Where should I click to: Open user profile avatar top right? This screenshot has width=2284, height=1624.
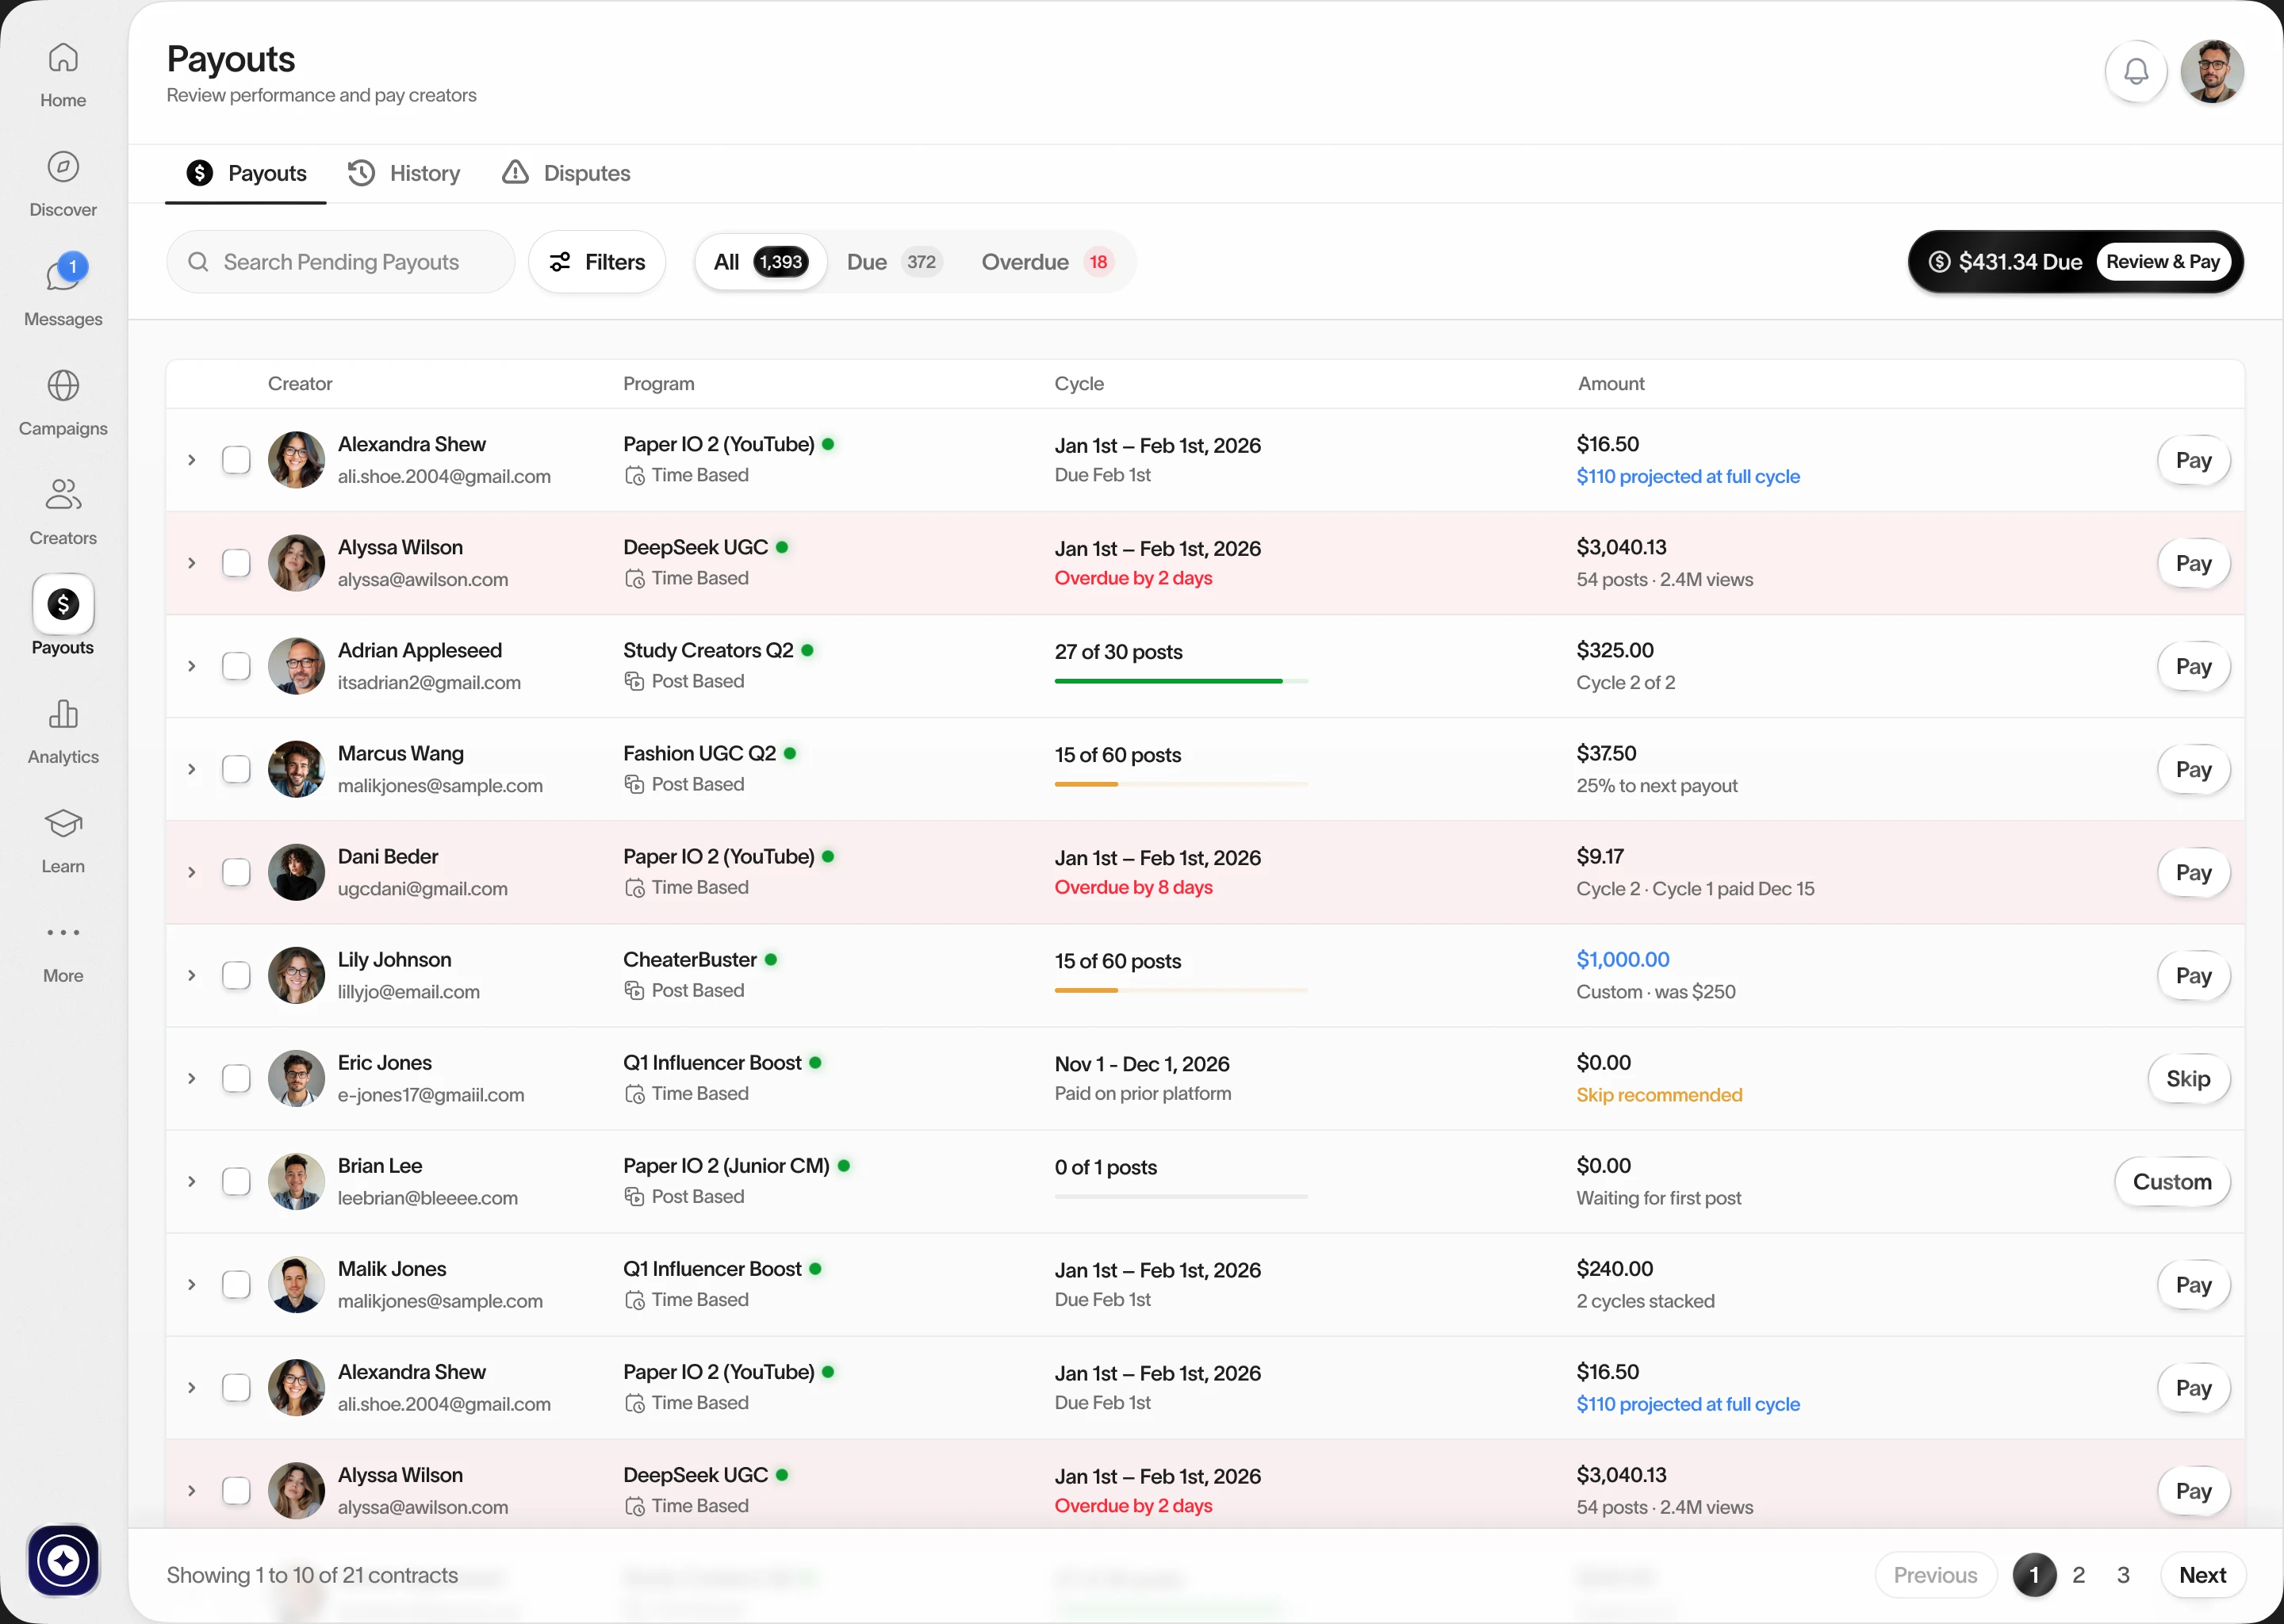(x=2212, y=71)
